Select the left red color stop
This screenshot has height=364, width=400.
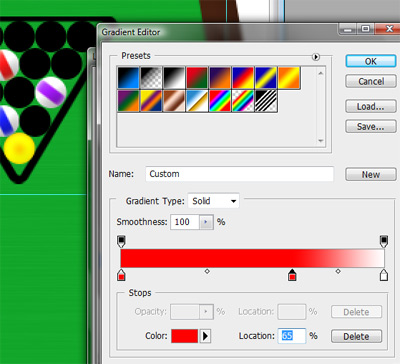(x=121, y=275)
